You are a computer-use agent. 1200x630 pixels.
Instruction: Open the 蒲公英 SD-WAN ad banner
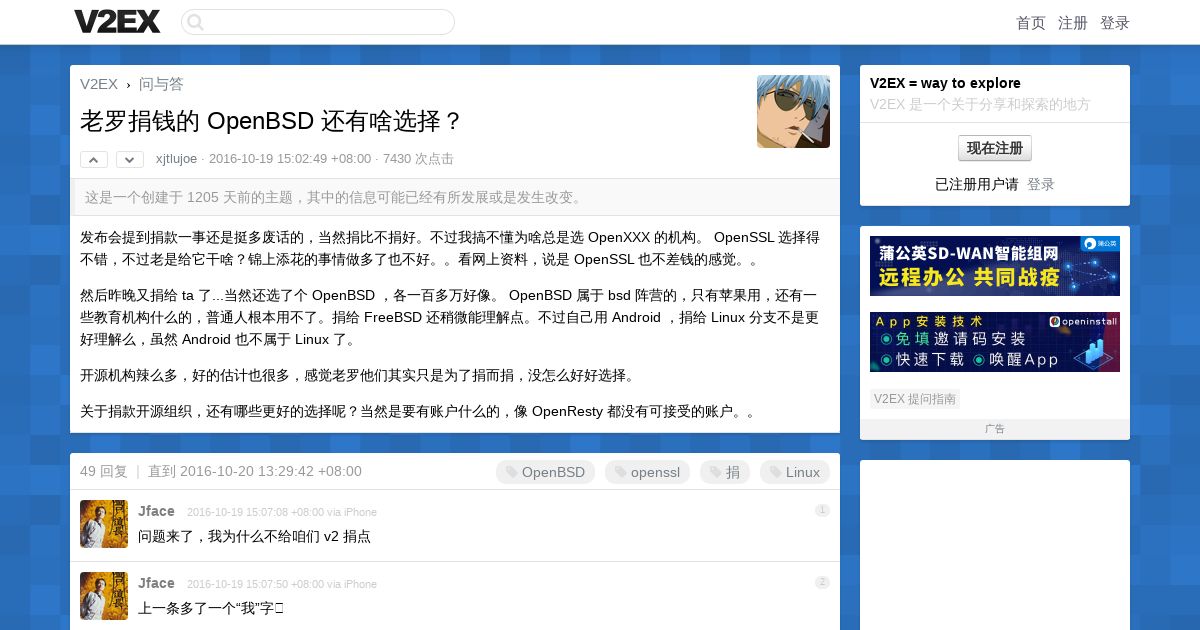click(995, 266)
